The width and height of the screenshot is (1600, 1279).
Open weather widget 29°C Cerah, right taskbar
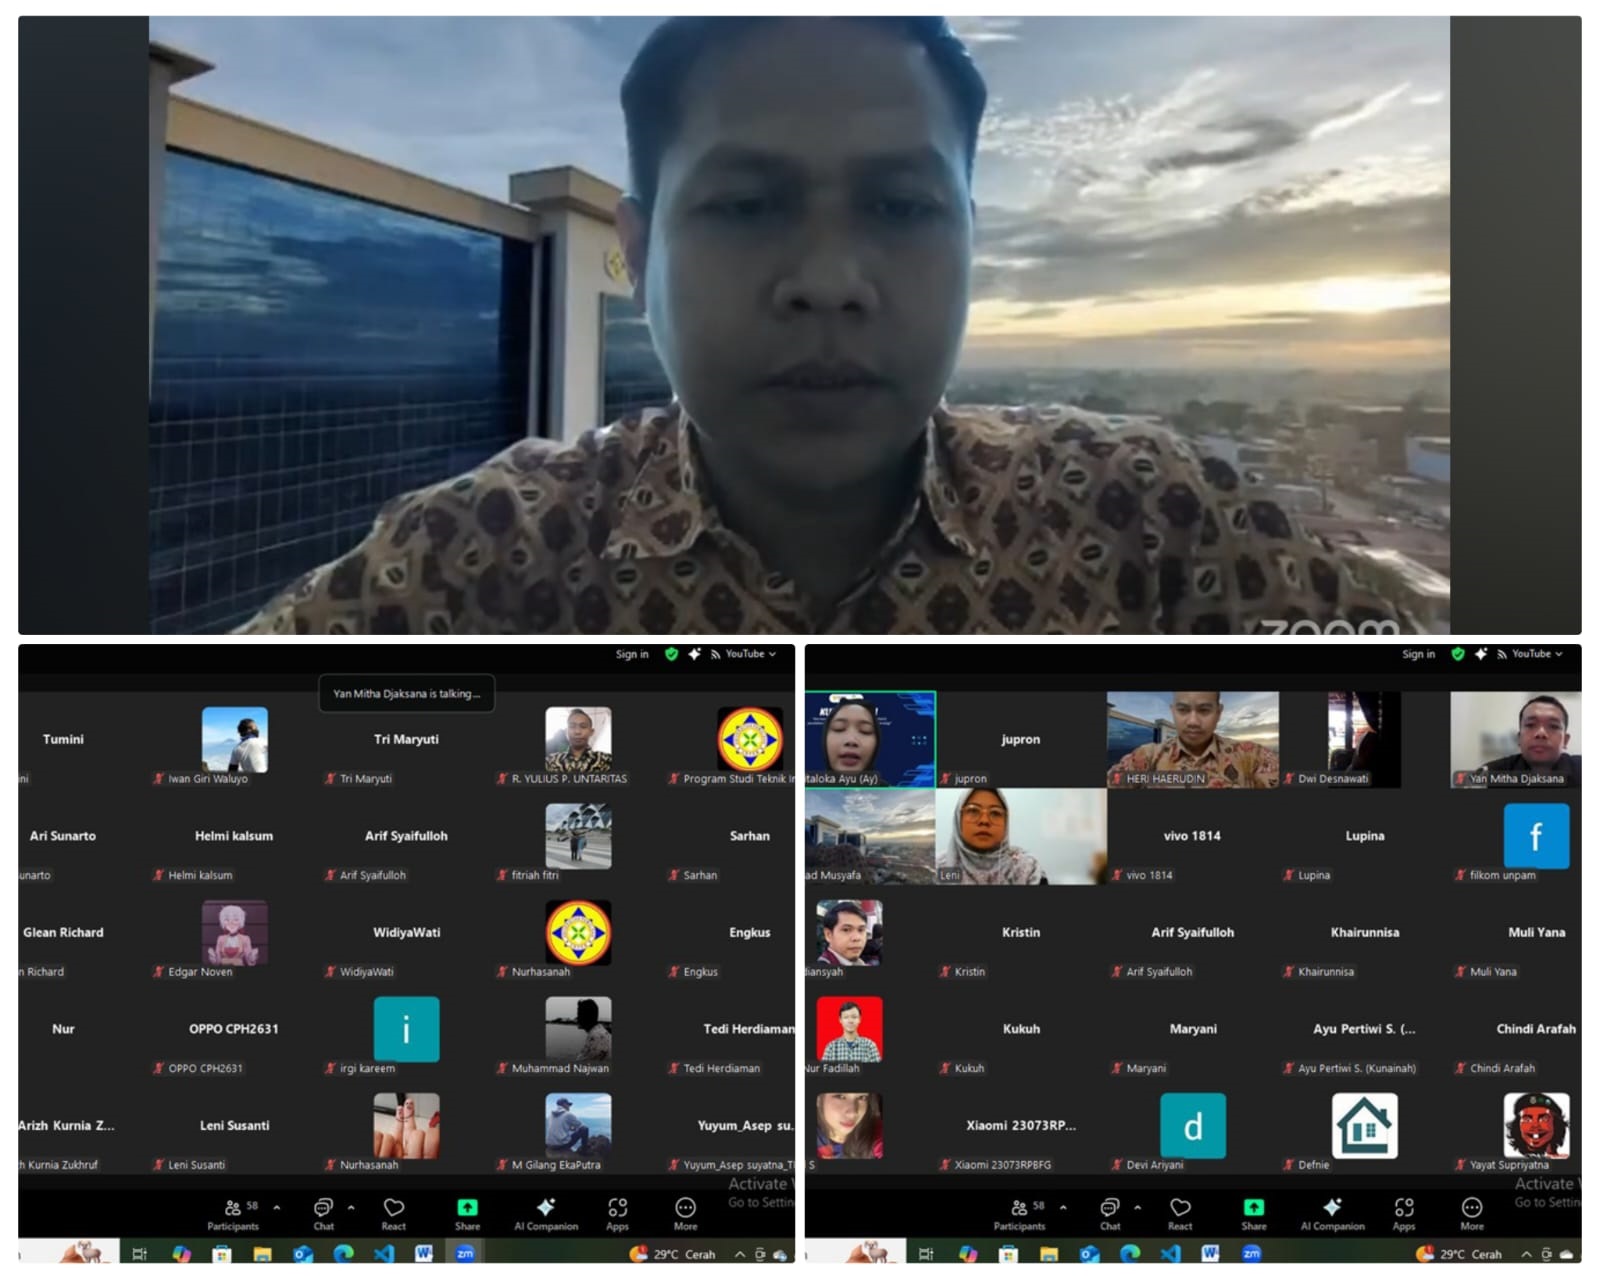click(1459, 1254)
